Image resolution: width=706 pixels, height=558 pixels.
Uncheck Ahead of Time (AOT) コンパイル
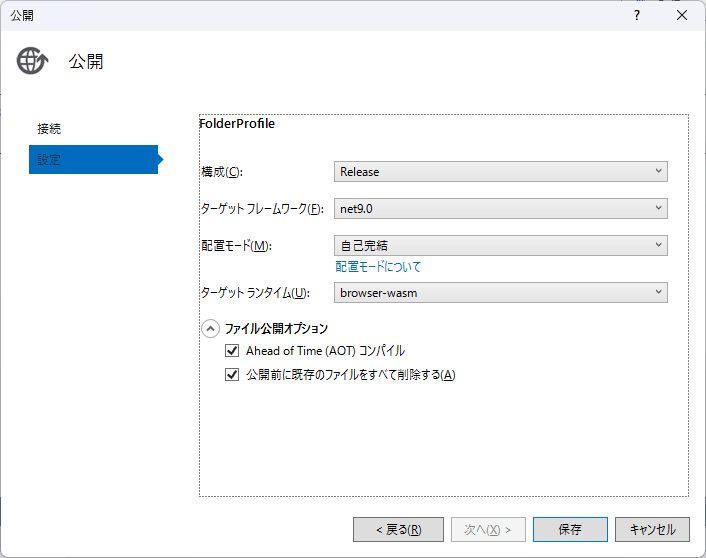232,350
